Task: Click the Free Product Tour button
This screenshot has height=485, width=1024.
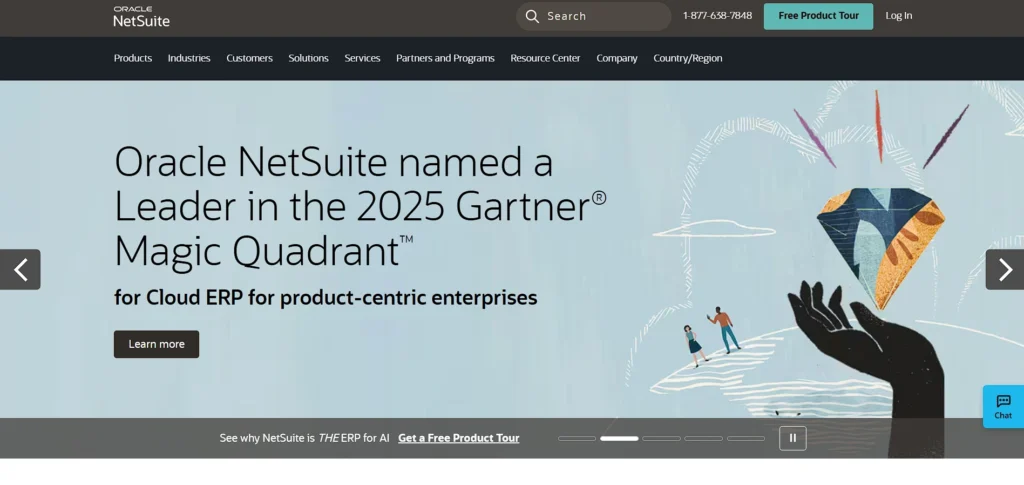Action: 818,16
